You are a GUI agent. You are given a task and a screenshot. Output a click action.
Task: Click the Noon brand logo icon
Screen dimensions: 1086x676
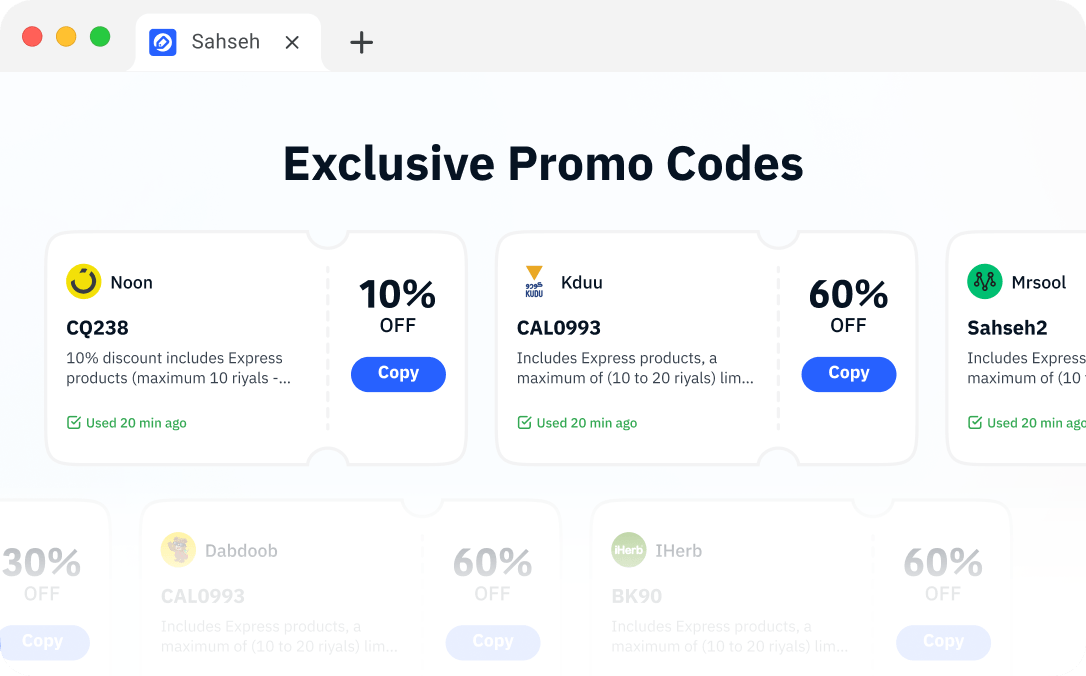(x=84, y=282)
